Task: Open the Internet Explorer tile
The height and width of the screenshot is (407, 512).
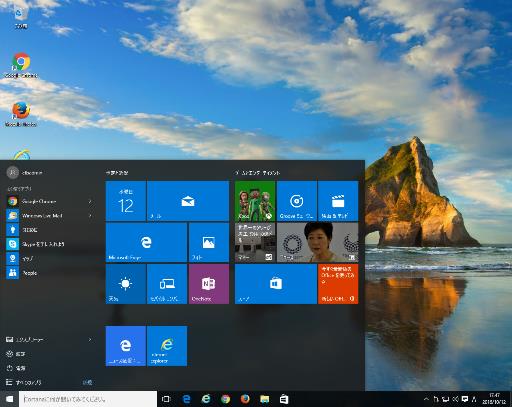Action: coord(167,346)
